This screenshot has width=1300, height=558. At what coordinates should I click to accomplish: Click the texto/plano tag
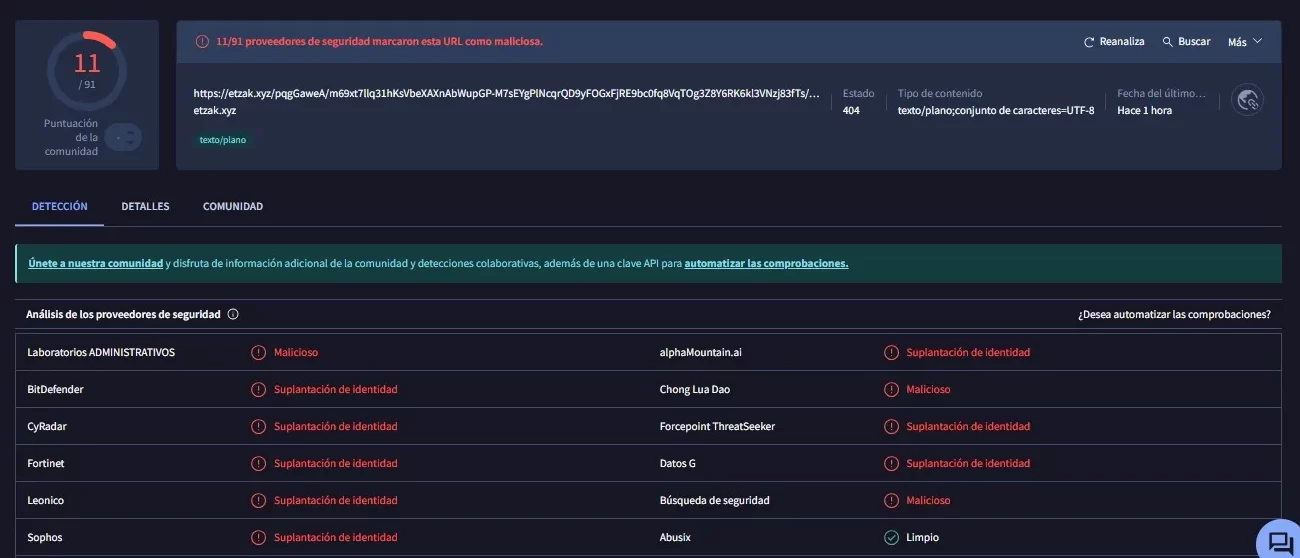(222, 140)
